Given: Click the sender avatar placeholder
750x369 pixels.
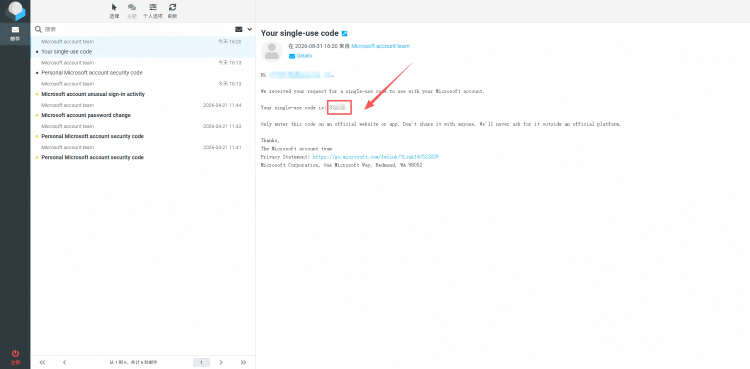Looking at the screenshot, I should 272,51.
